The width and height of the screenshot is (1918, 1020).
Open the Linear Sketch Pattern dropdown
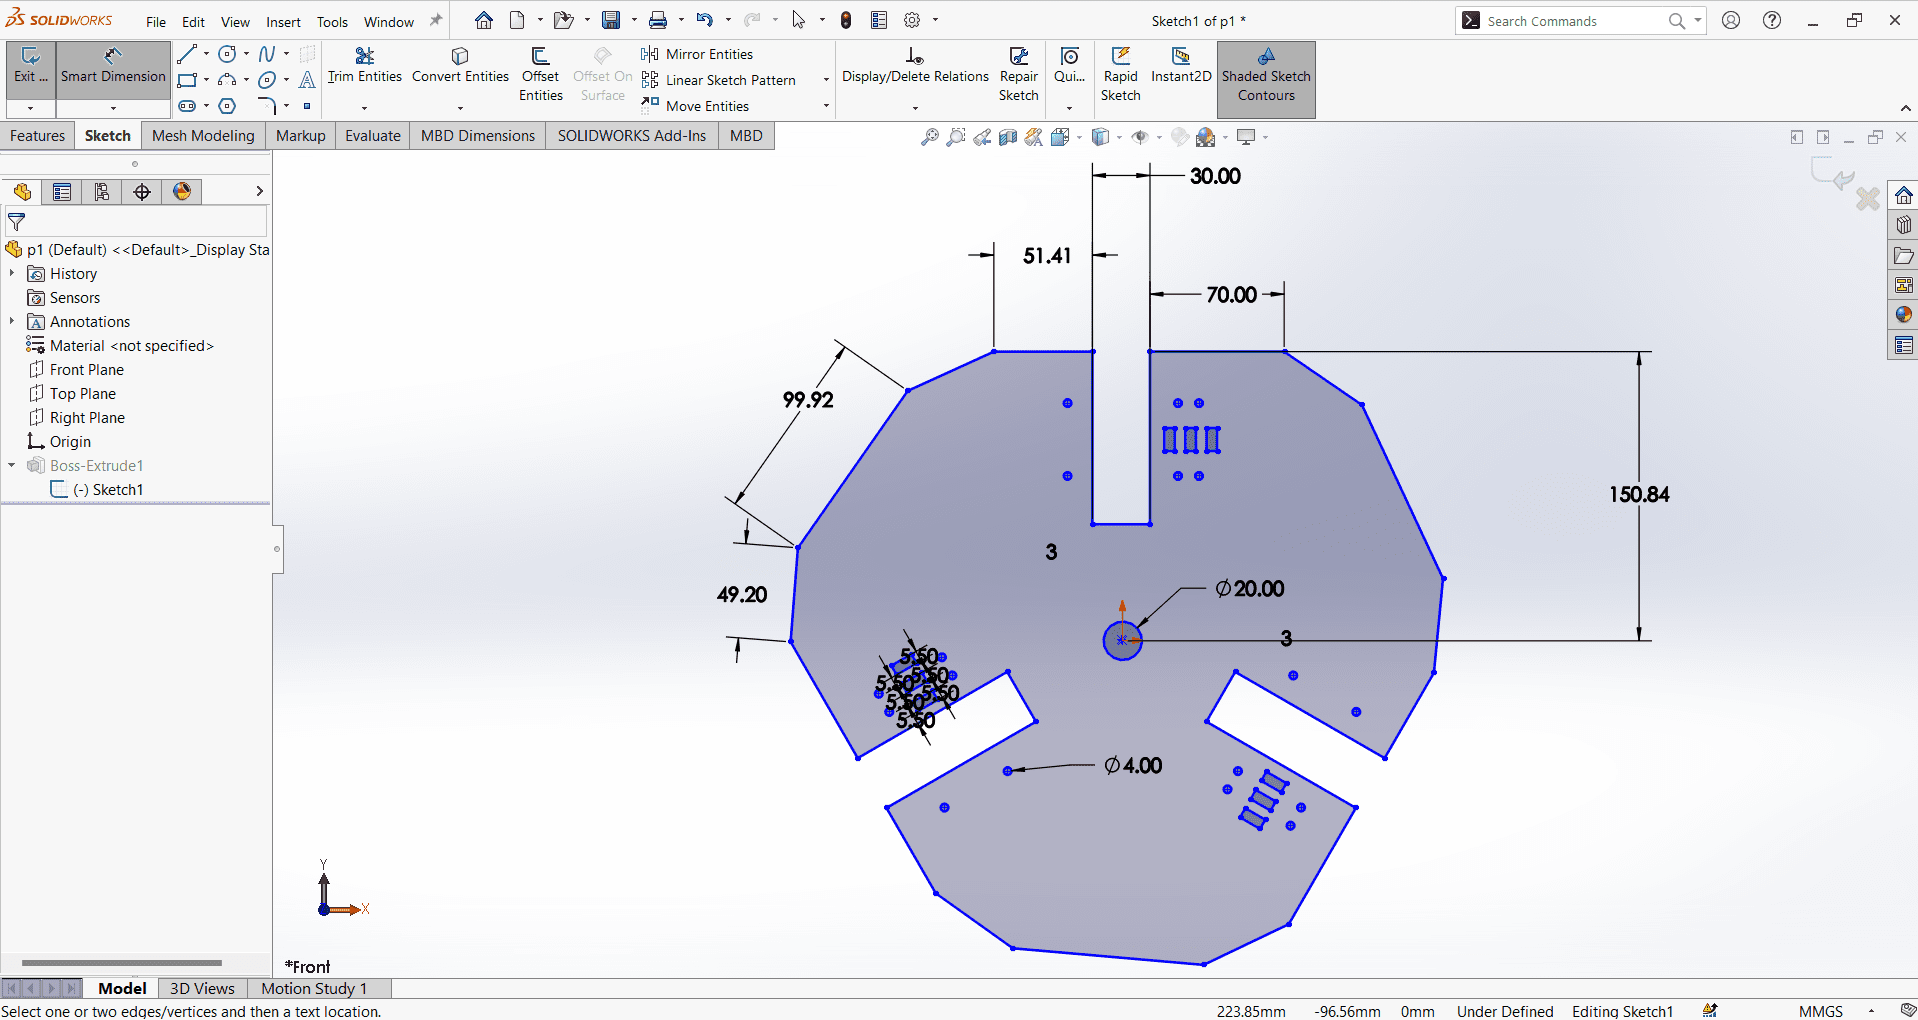pos(826,80)
